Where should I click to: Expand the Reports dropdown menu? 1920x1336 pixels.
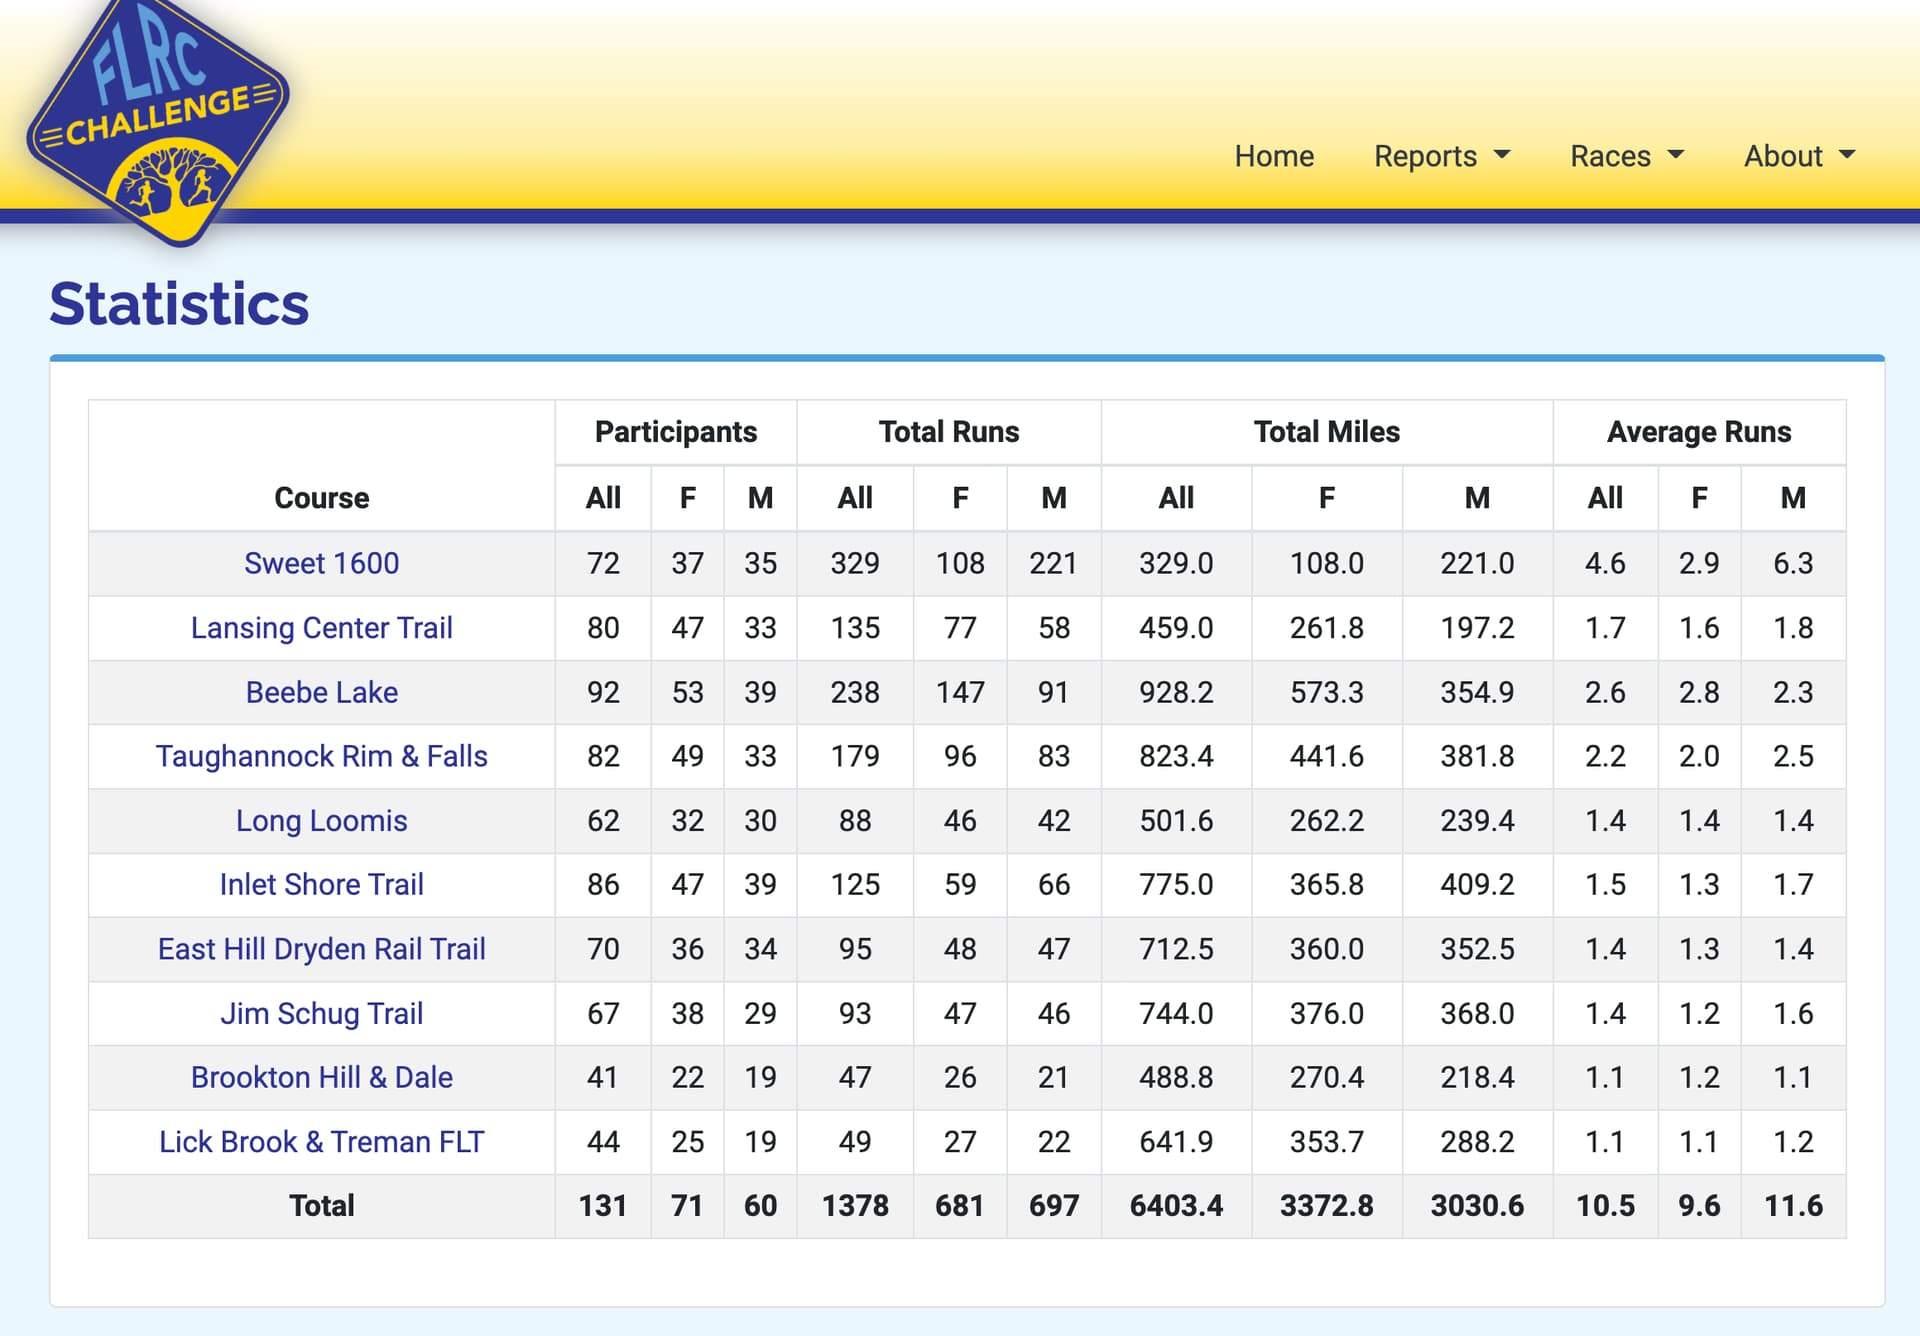click(x=1441, y=156)
